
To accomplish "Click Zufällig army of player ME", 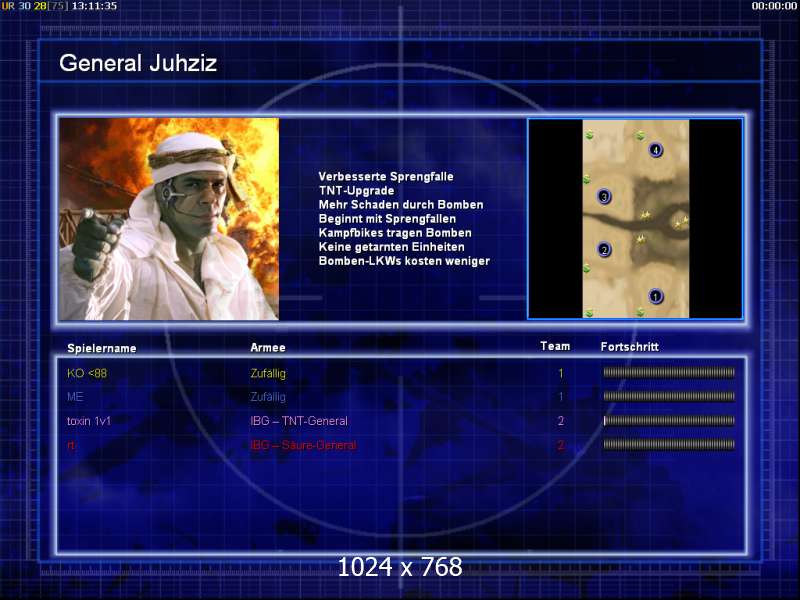I will click(x=268, y=397).
